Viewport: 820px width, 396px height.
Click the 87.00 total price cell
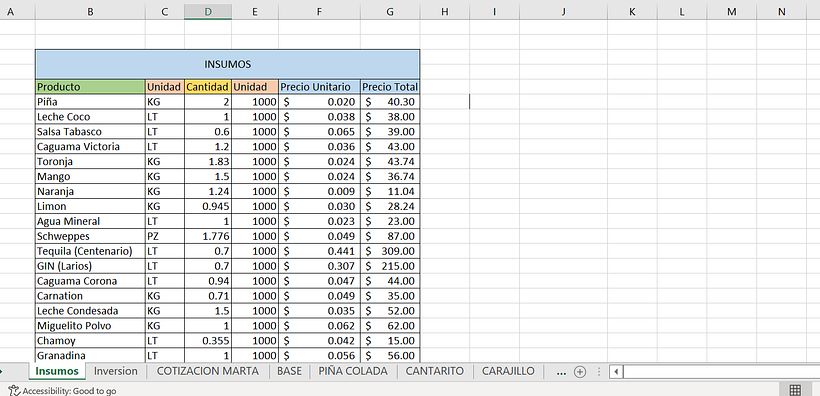390,236
